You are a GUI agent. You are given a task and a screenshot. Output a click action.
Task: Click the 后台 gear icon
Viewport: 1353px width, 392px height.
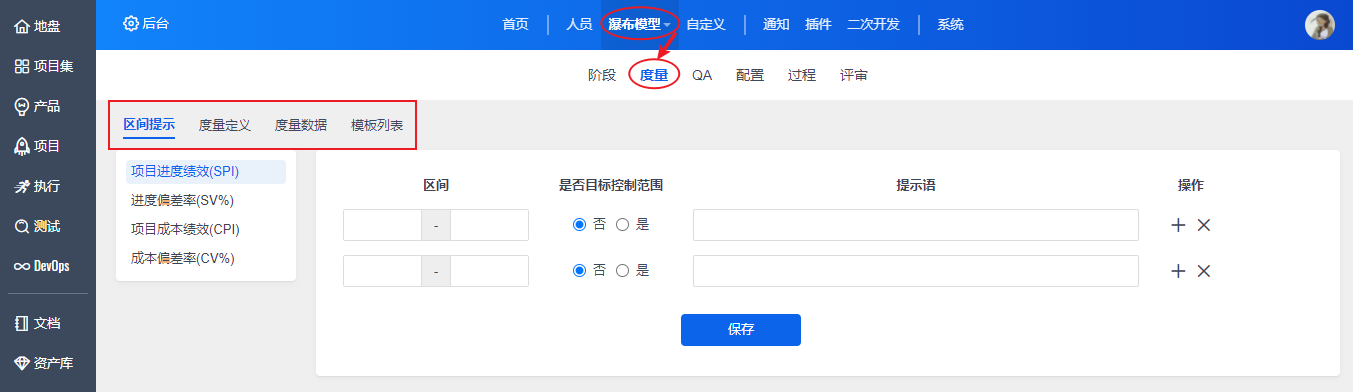[x=130, y=24]
